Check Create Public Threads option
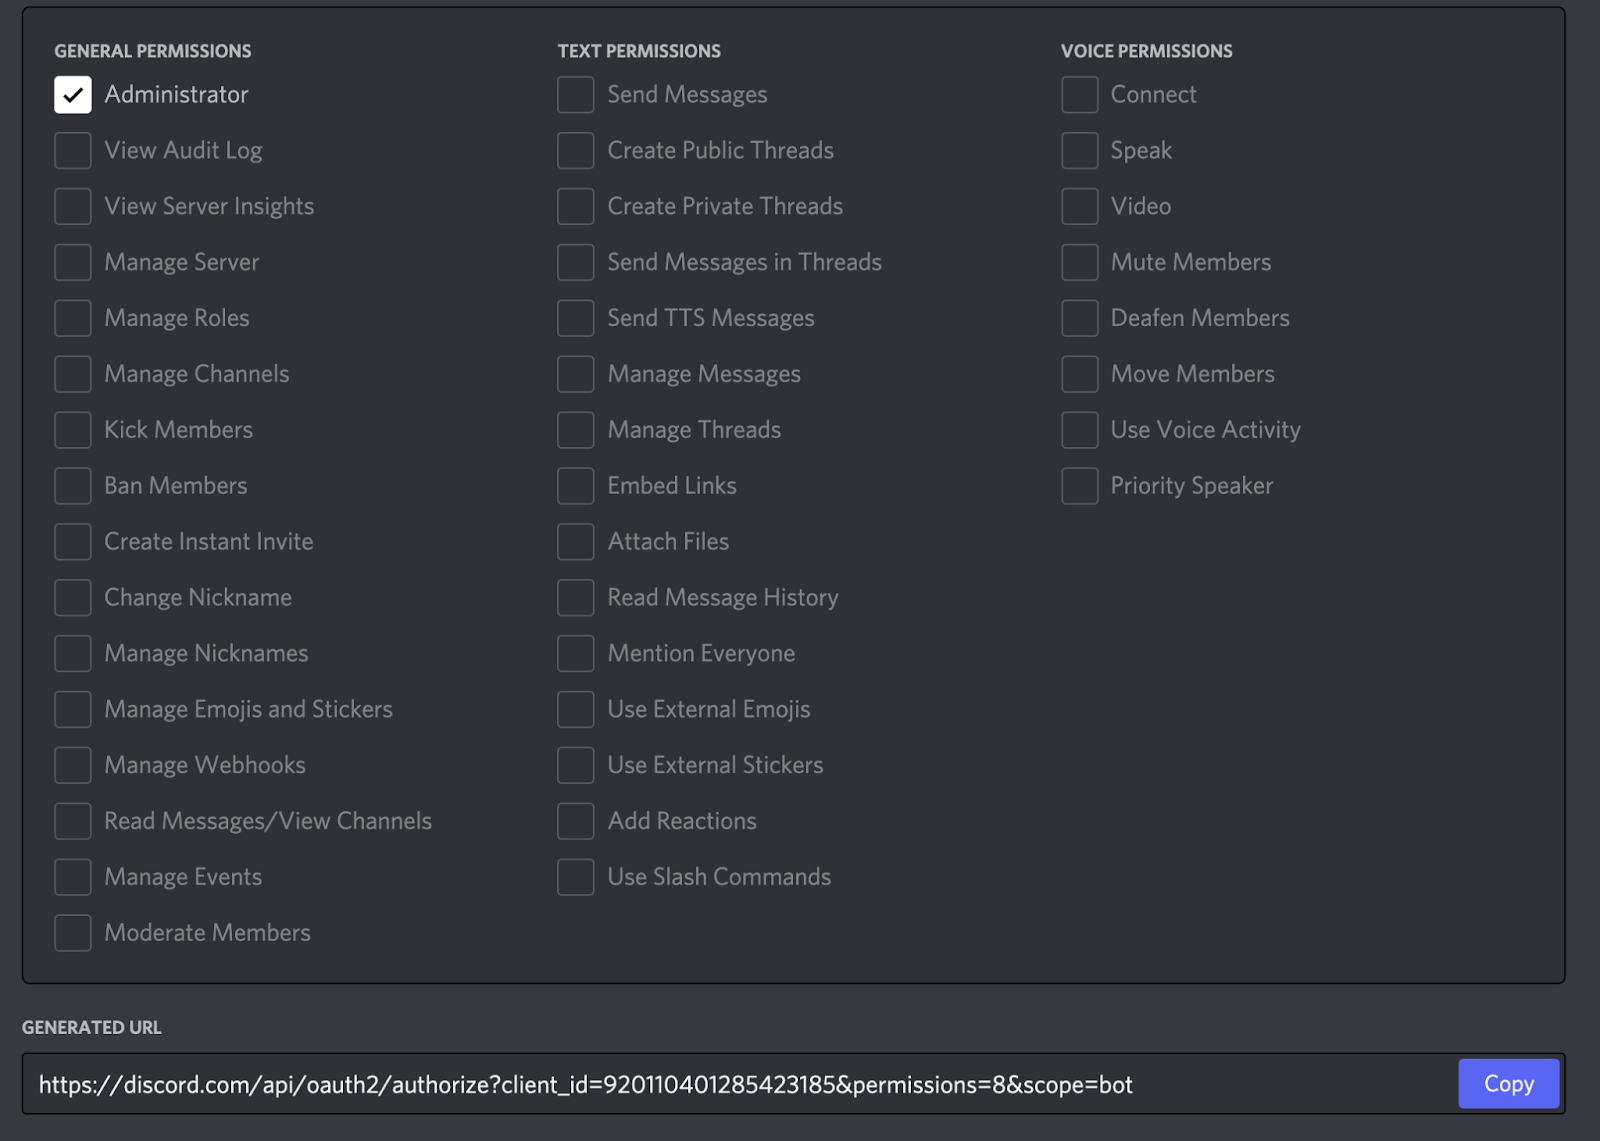1600x1141 pixels. point(576,151)
